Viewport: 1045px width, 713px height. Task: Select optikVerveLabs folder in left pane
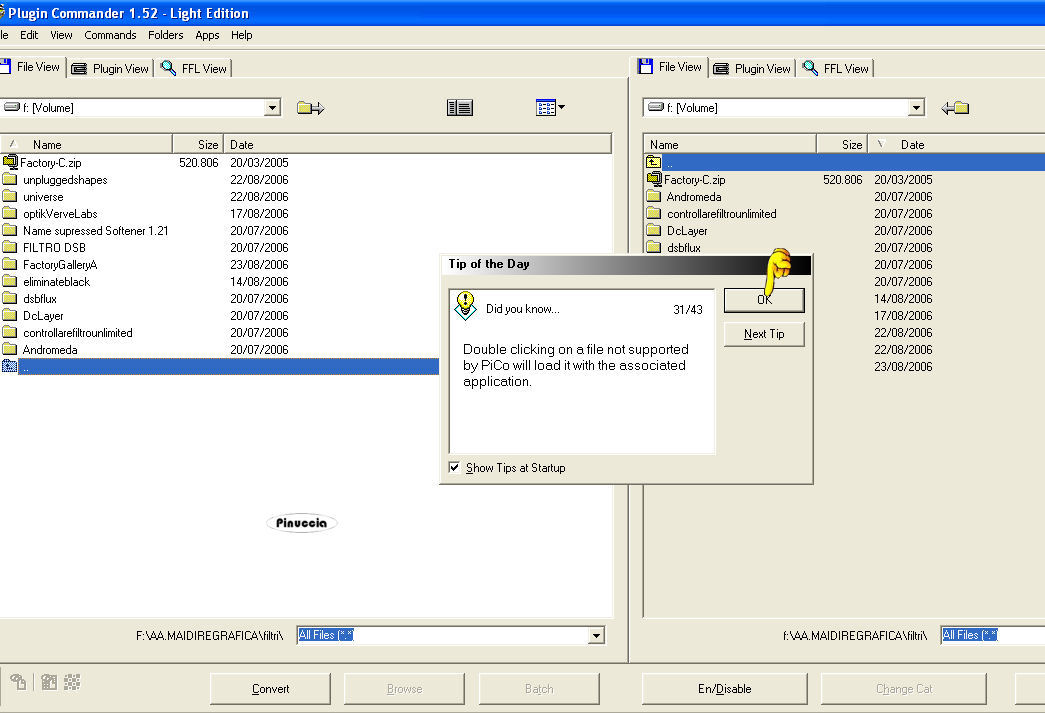(60, 213)
